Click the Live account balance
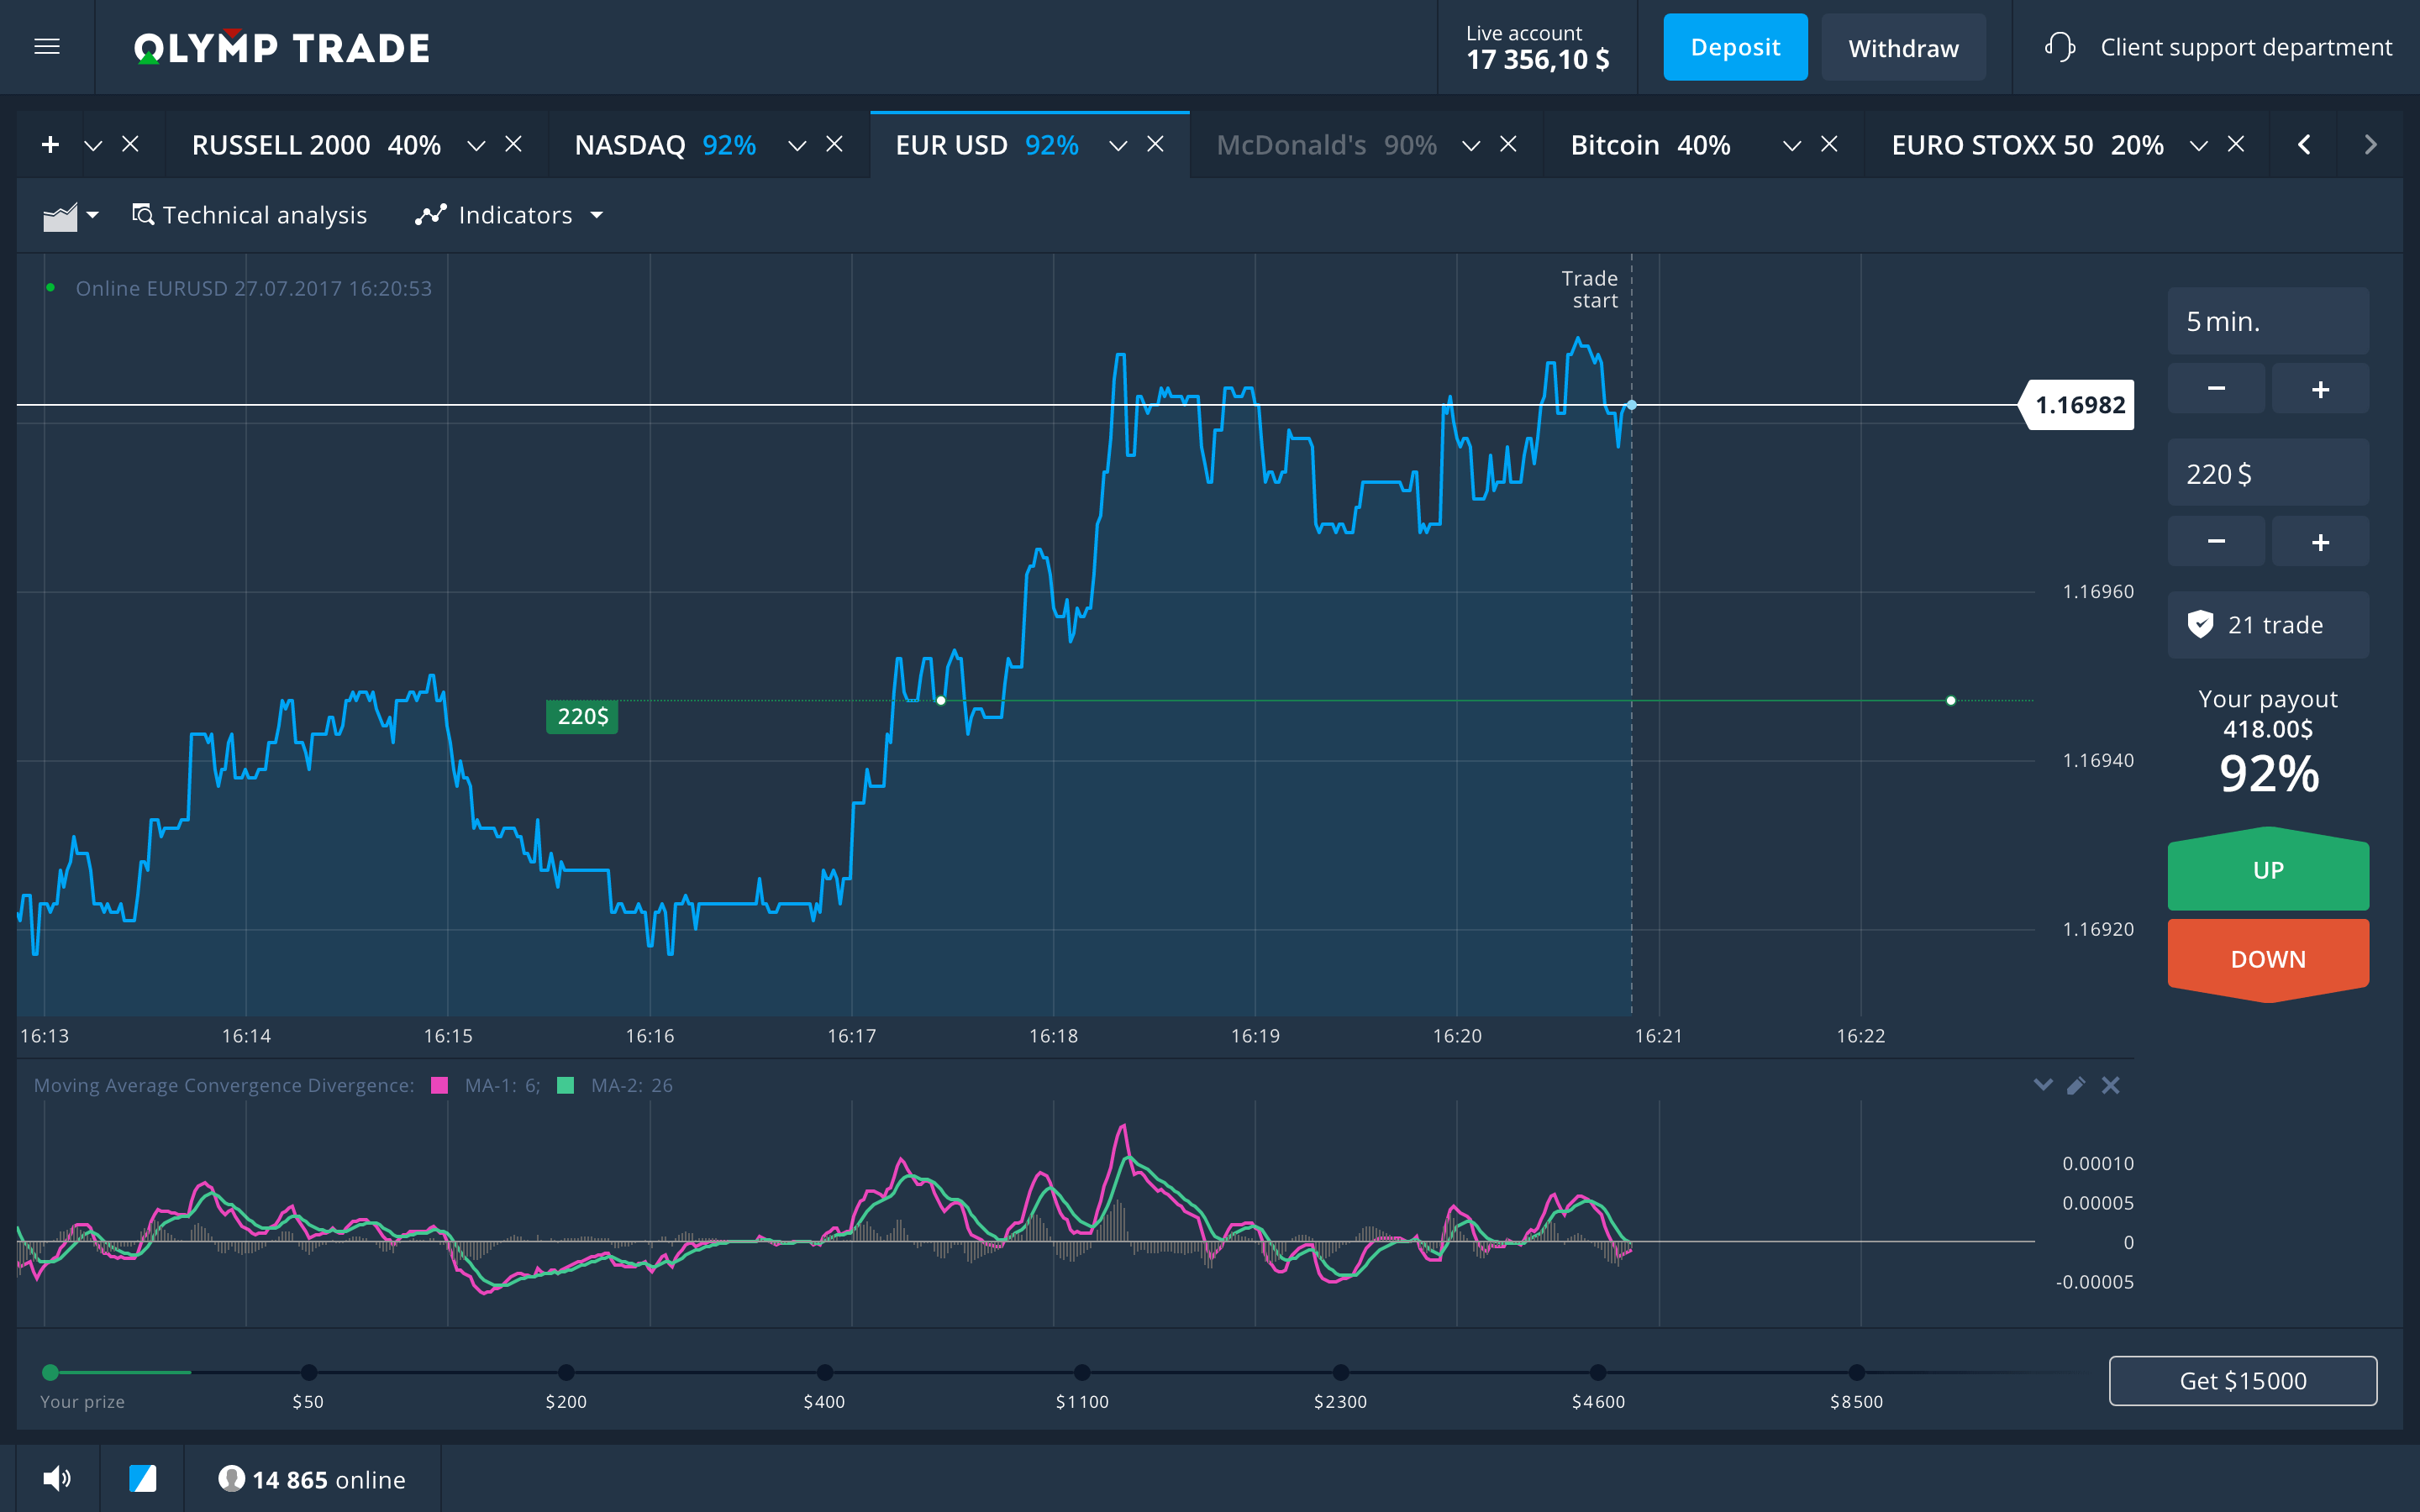 pos(1537,48)
